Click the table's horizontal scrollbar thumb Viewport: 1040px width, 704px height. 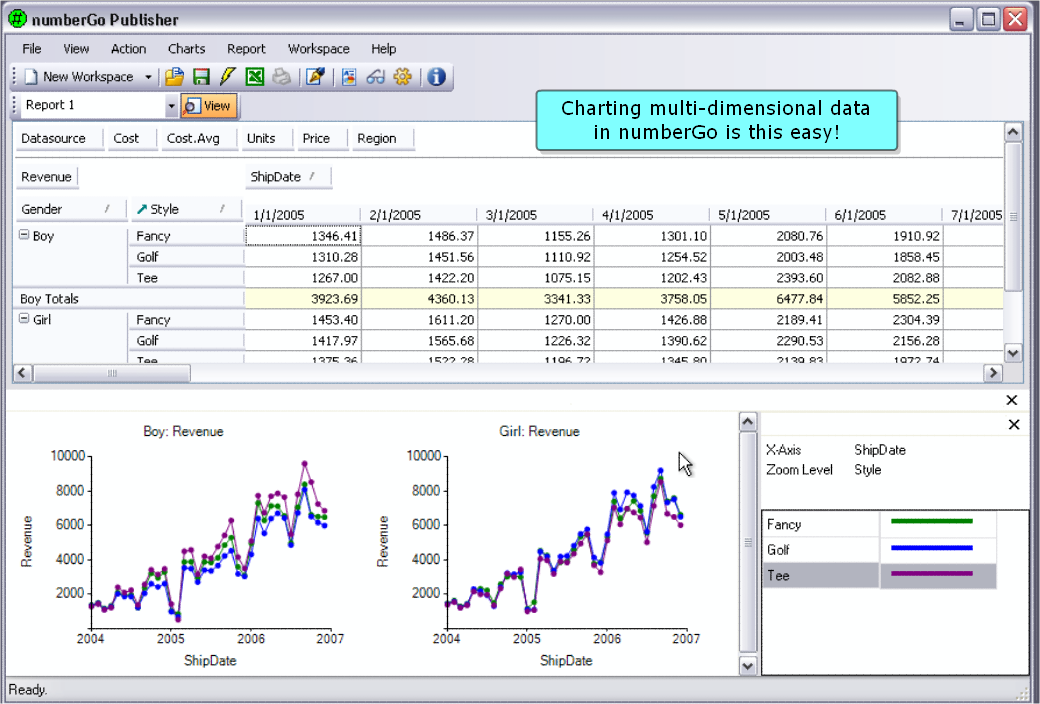pos(111,373)
